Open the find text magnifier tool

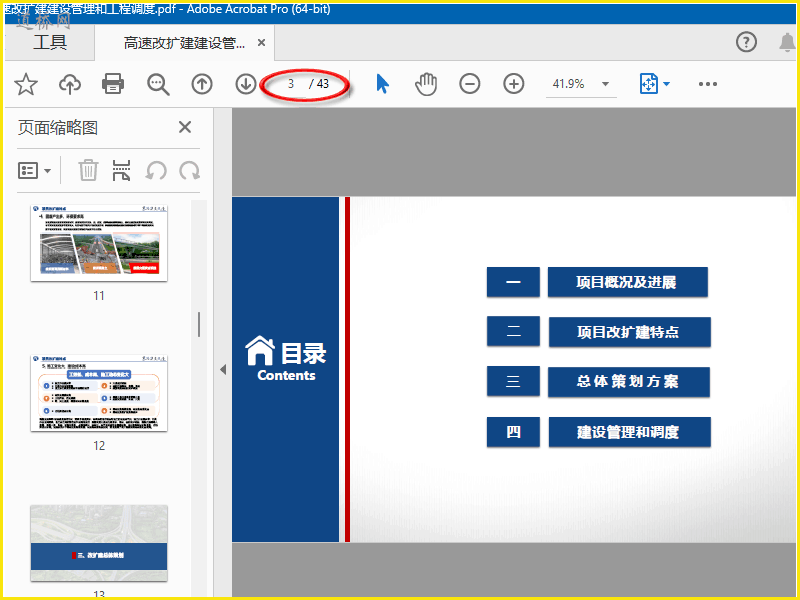point(158,84)
